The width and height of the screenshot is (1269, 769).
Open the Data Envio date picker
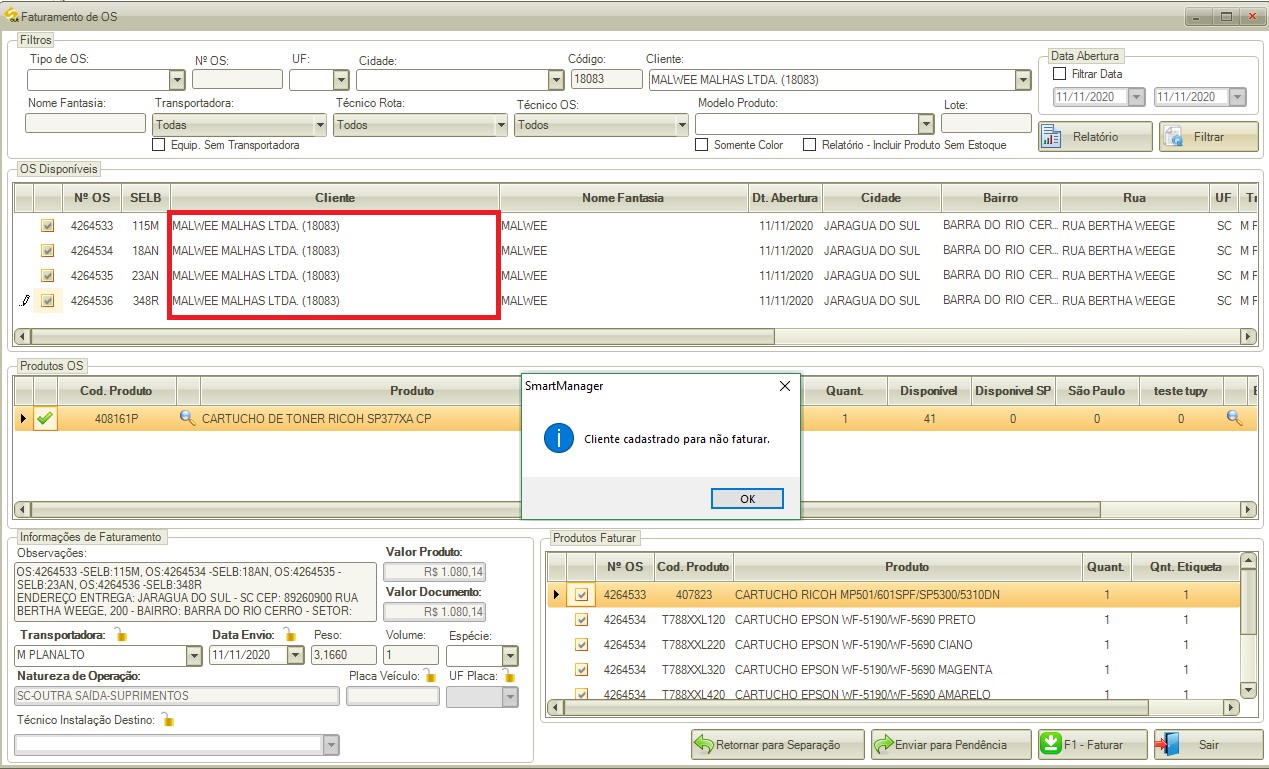point(295,655)
